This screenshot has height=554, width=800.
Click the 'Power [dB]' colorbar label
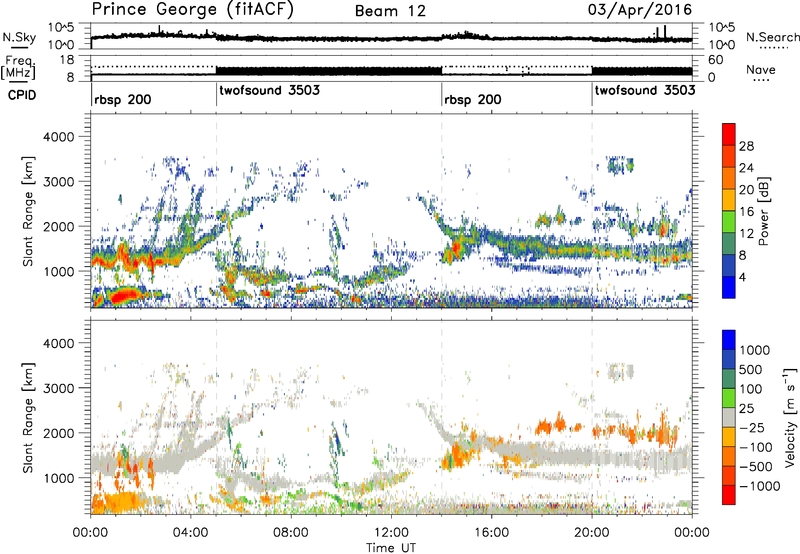pyautogui.click(x=764, y=212)
